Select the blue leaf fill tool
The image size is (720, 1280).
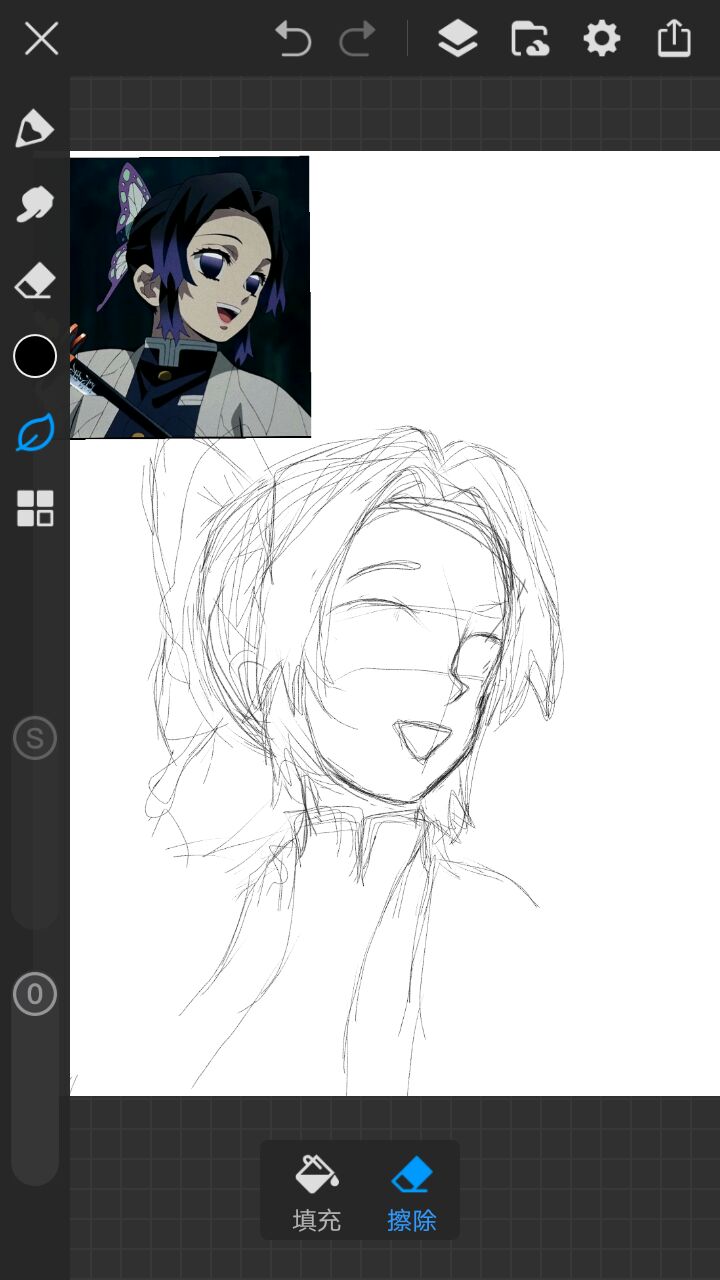pyautogui.click(x=34, y=433)
